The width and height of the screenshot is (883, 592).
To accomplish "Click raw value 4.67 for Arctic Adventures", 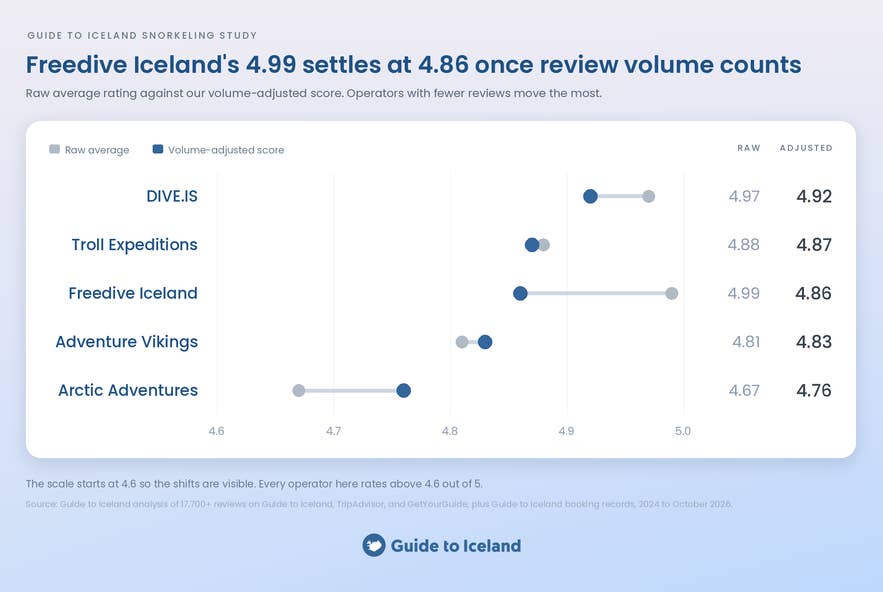I will (x=744, y=390).
